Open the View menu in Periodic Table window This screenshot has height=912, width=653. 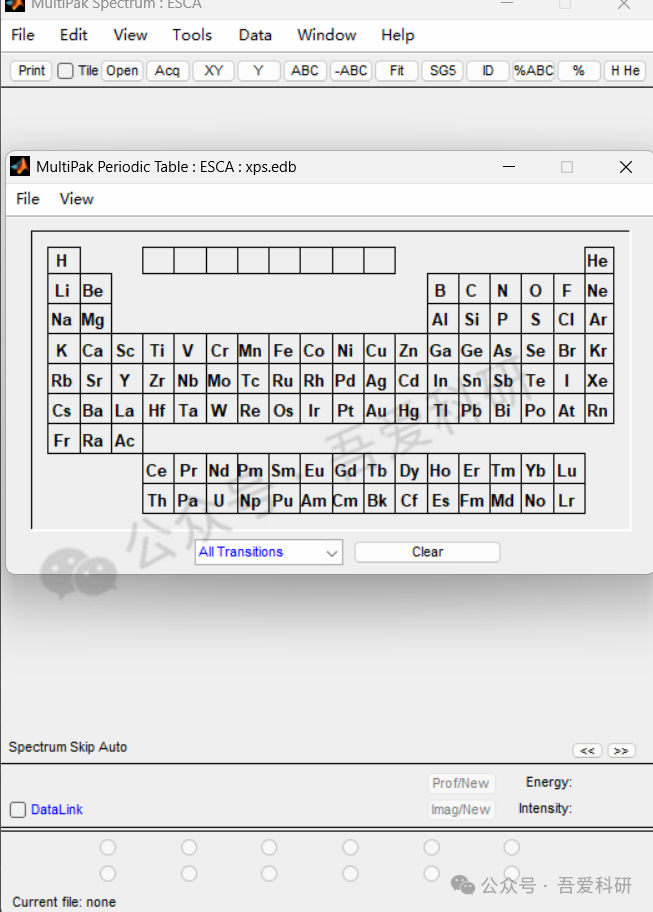76,199
